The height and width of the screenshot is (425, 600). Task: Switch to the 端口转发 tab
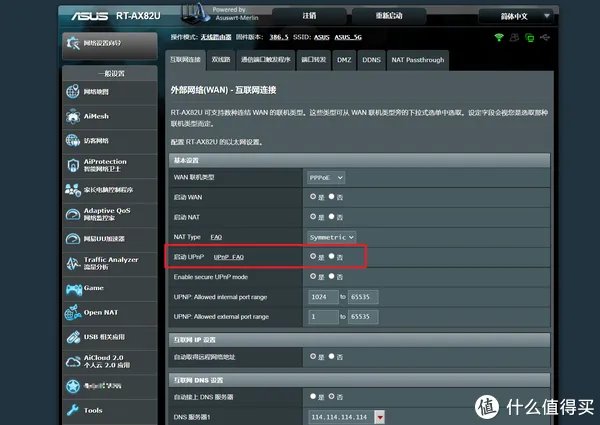click(x=314, y=60)
